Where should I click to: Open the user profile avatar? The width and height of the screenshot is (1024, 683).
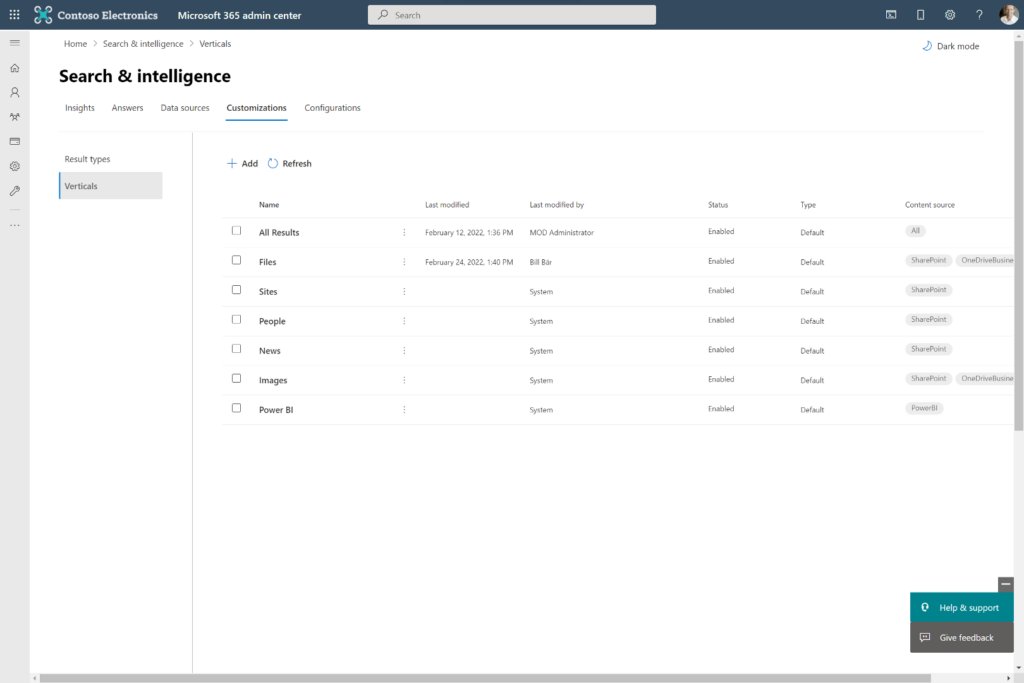coord(1008,14)
